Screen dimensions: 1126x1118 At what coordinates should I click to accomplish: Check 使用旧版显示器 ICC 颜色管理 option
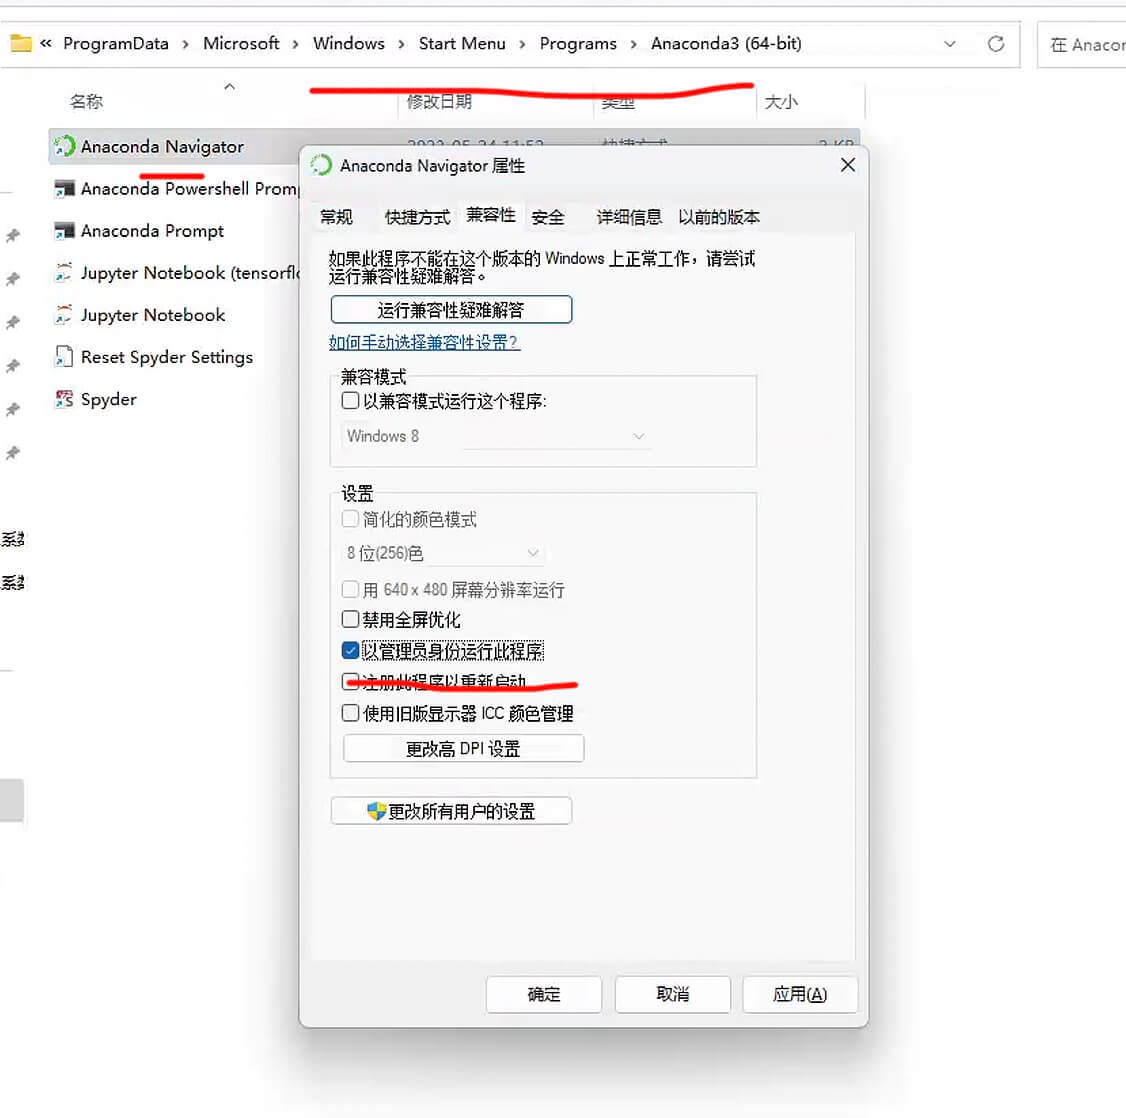click(351, 713)
